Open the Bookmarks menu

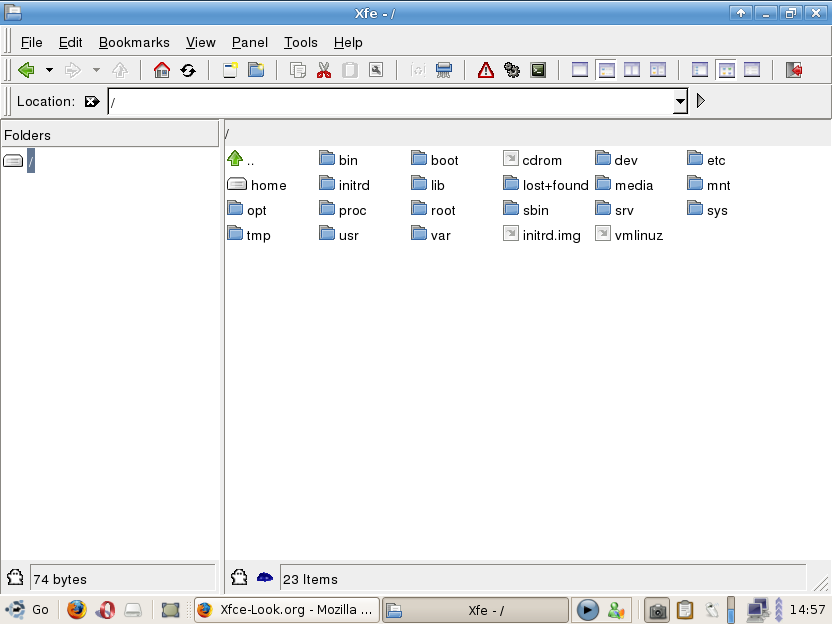pos(134,42)
